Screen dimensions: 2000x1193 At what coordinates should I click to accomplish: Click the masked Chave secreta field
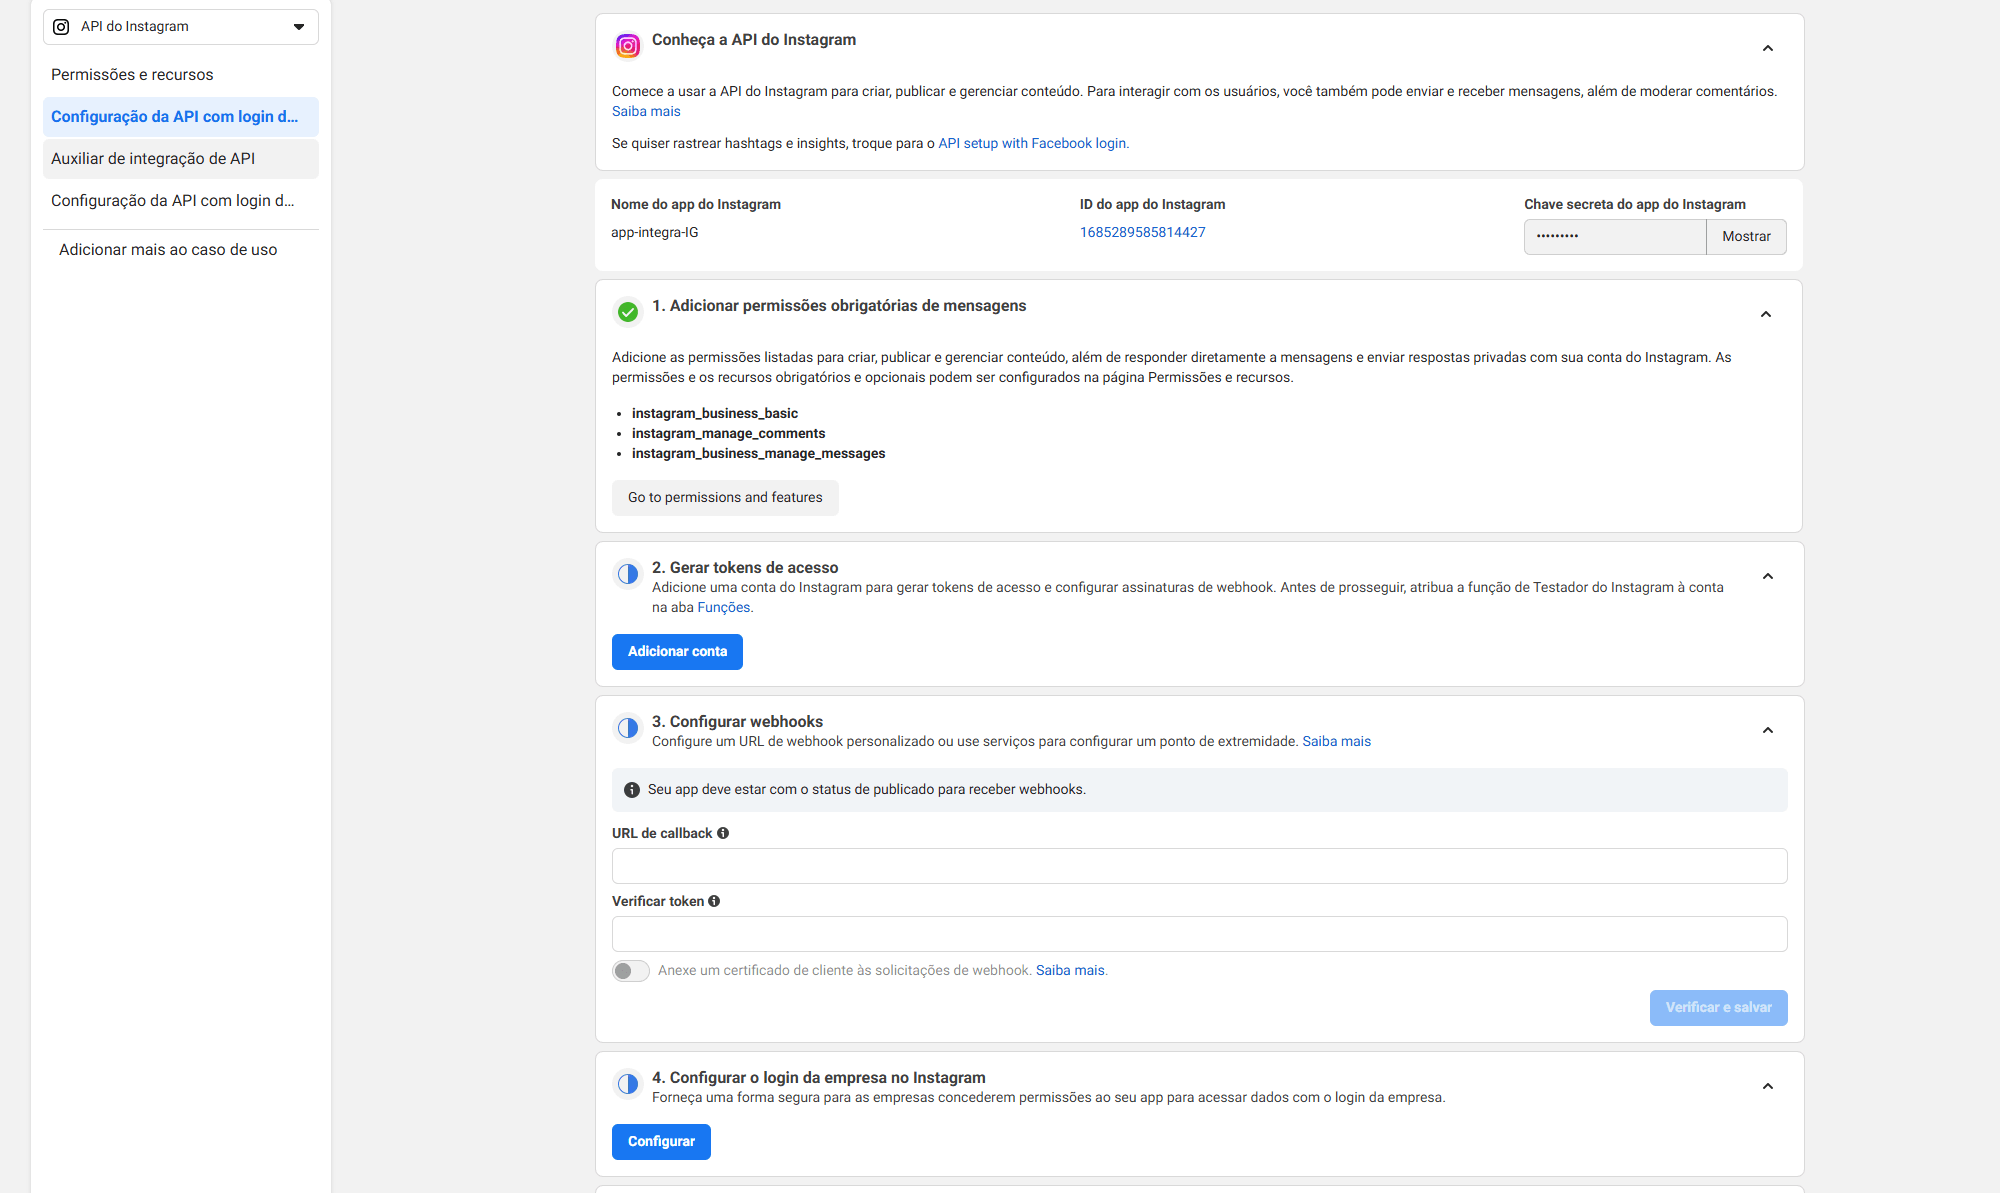point(1615,237)
